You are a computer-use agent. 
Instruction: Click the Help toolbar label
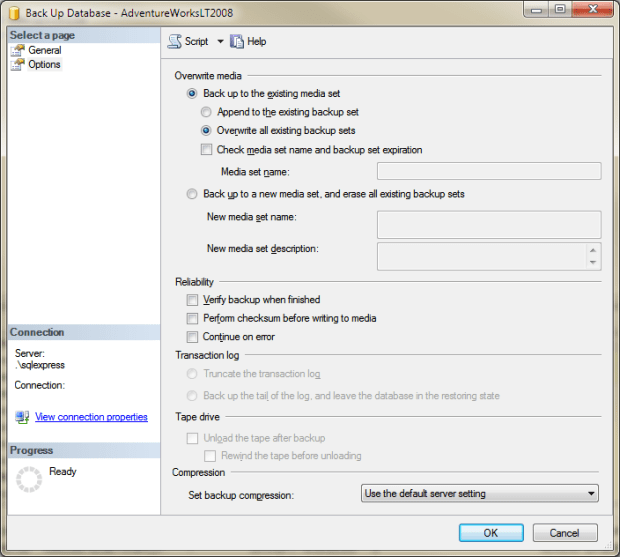point(257,42)
